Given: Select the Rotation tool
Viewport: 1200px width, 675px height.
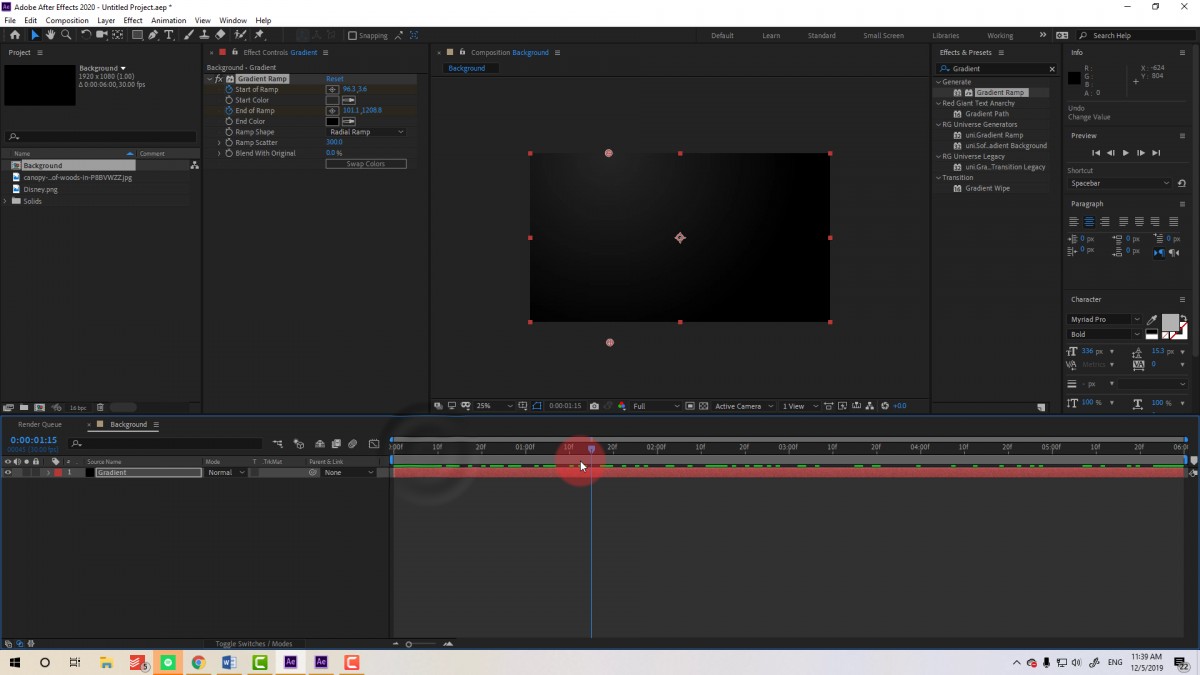Looking at the screenshot, I should (86, 35).
